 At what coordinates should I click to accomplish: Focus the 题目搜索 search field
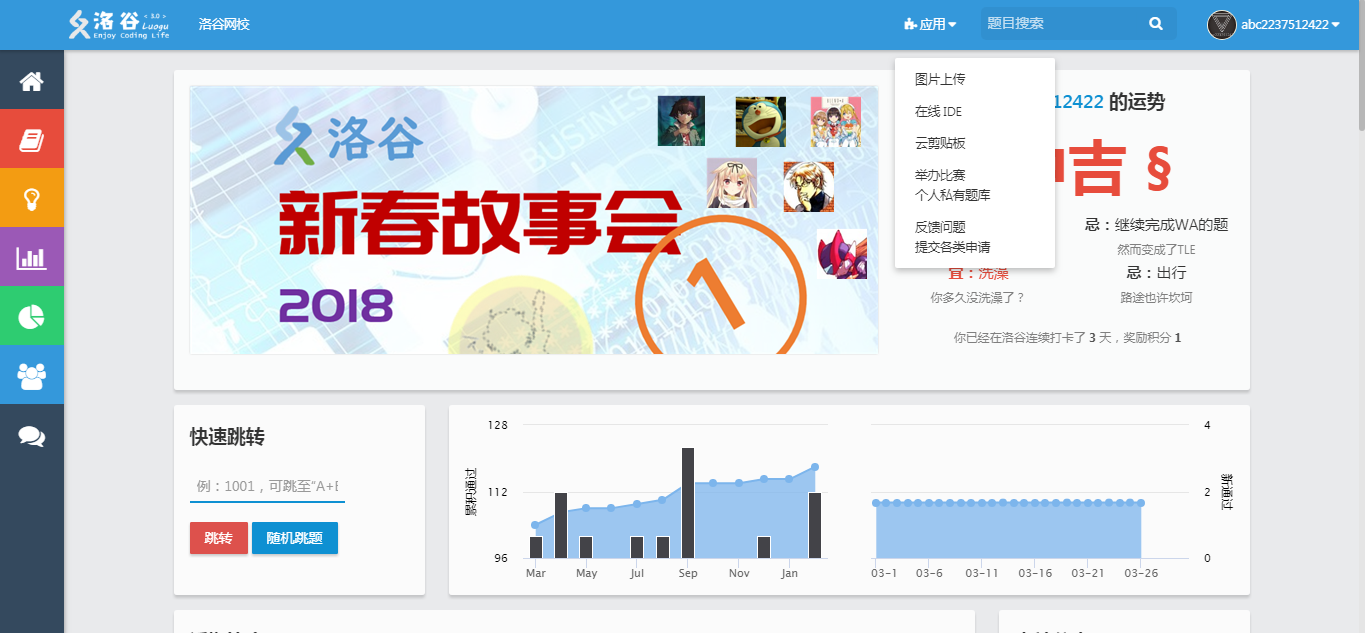click(x=1062, y=24)
